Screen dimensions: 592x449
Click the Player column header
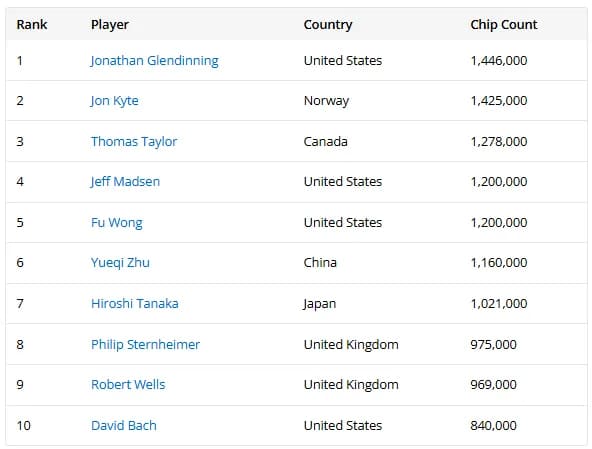[110, 25]
